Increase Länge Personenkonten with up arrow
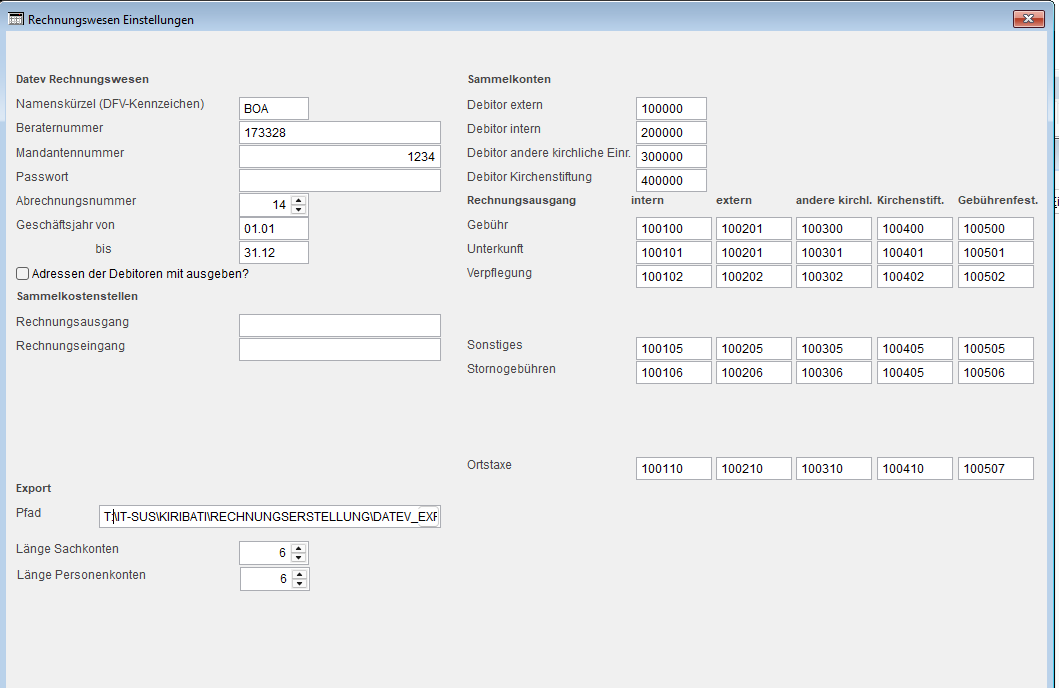1059x688 pixels. (x=300, y=574)
